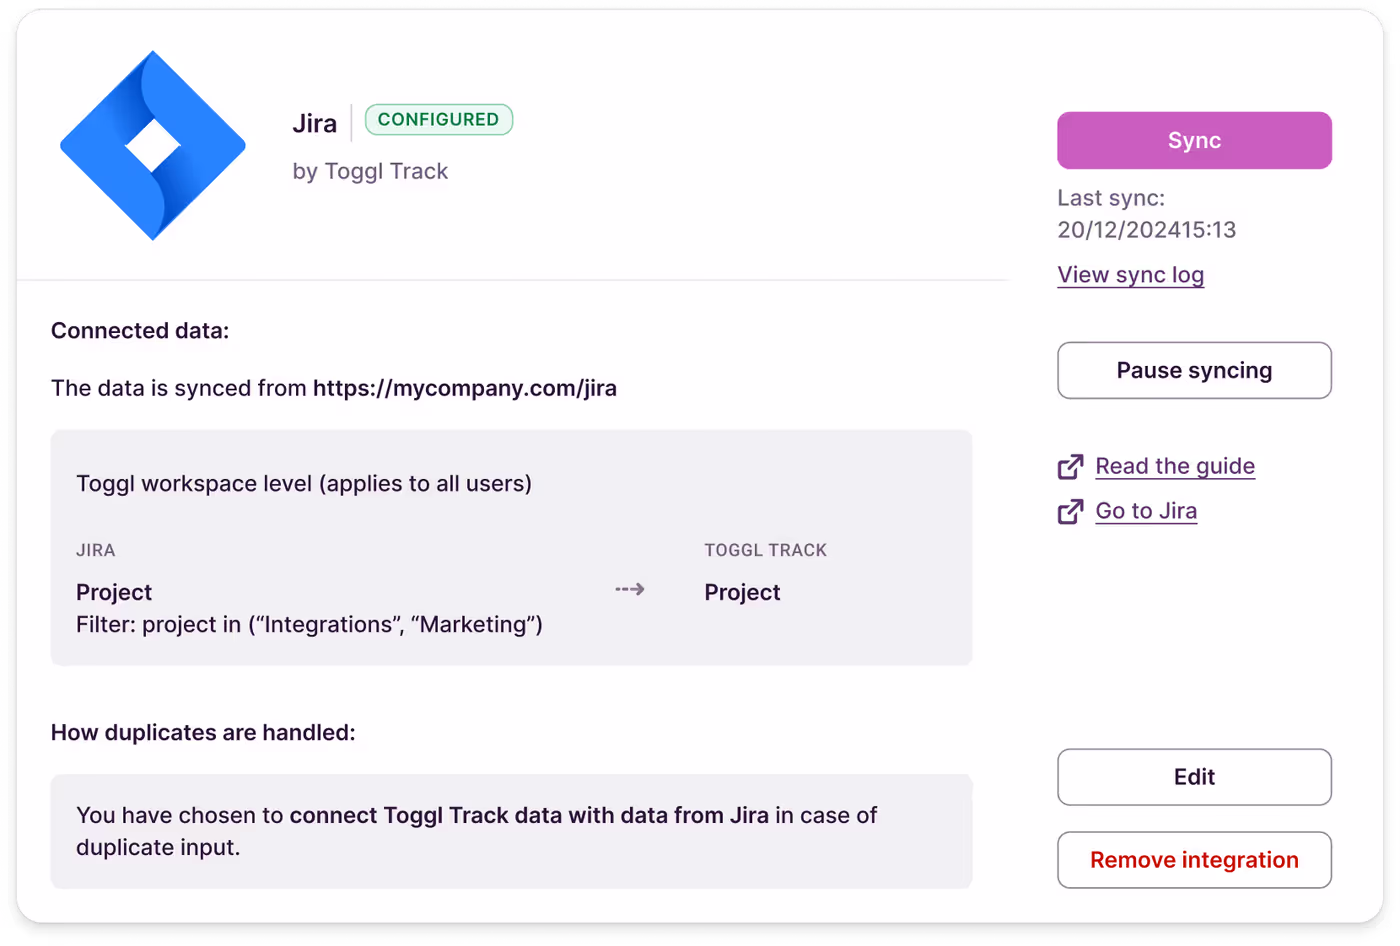Click the Project label under TOGGL TRACK

(742, 592)
